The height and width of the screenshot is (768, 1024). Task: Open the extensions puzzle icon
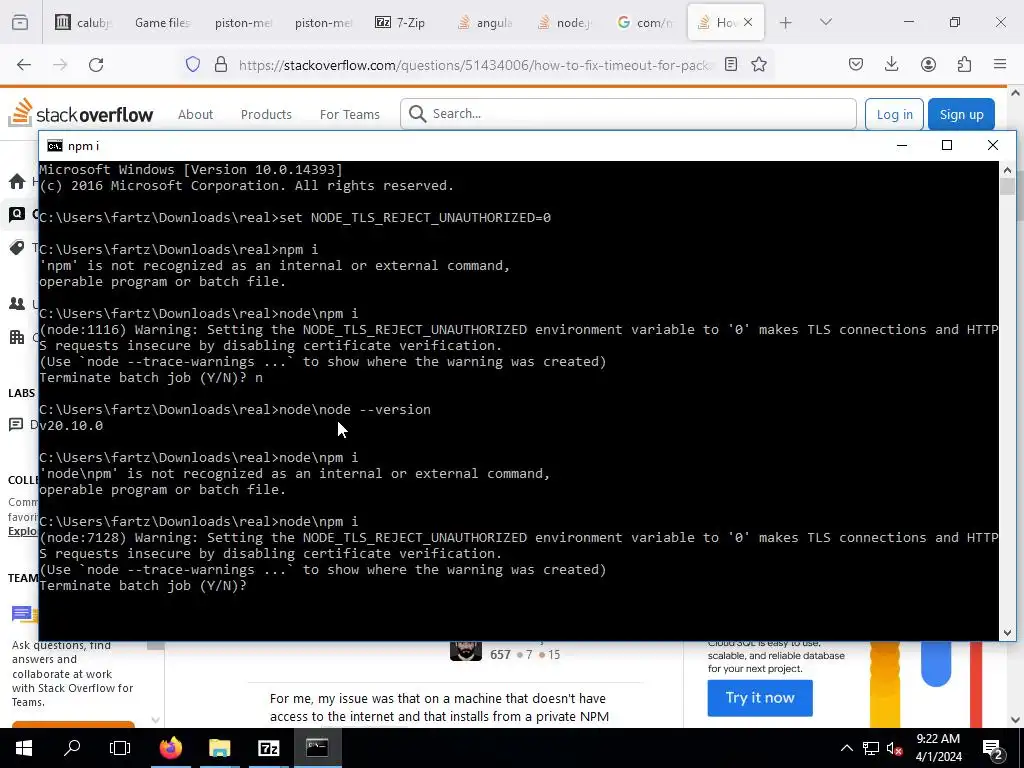[964, 64]
